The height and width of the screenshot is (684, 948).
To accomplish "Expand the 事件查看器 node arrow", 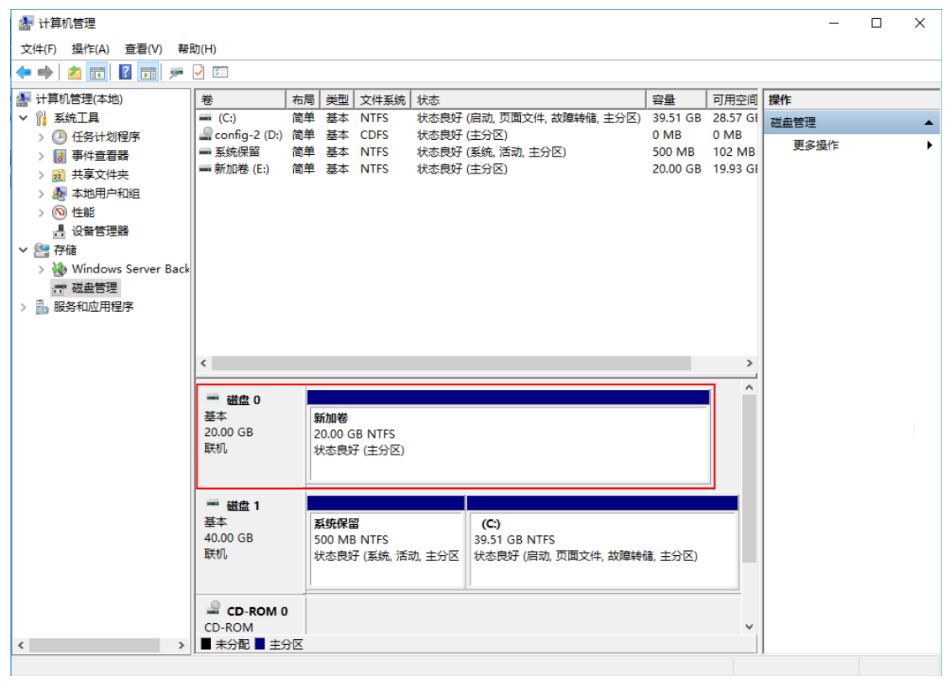I will (x=41, y=156).
